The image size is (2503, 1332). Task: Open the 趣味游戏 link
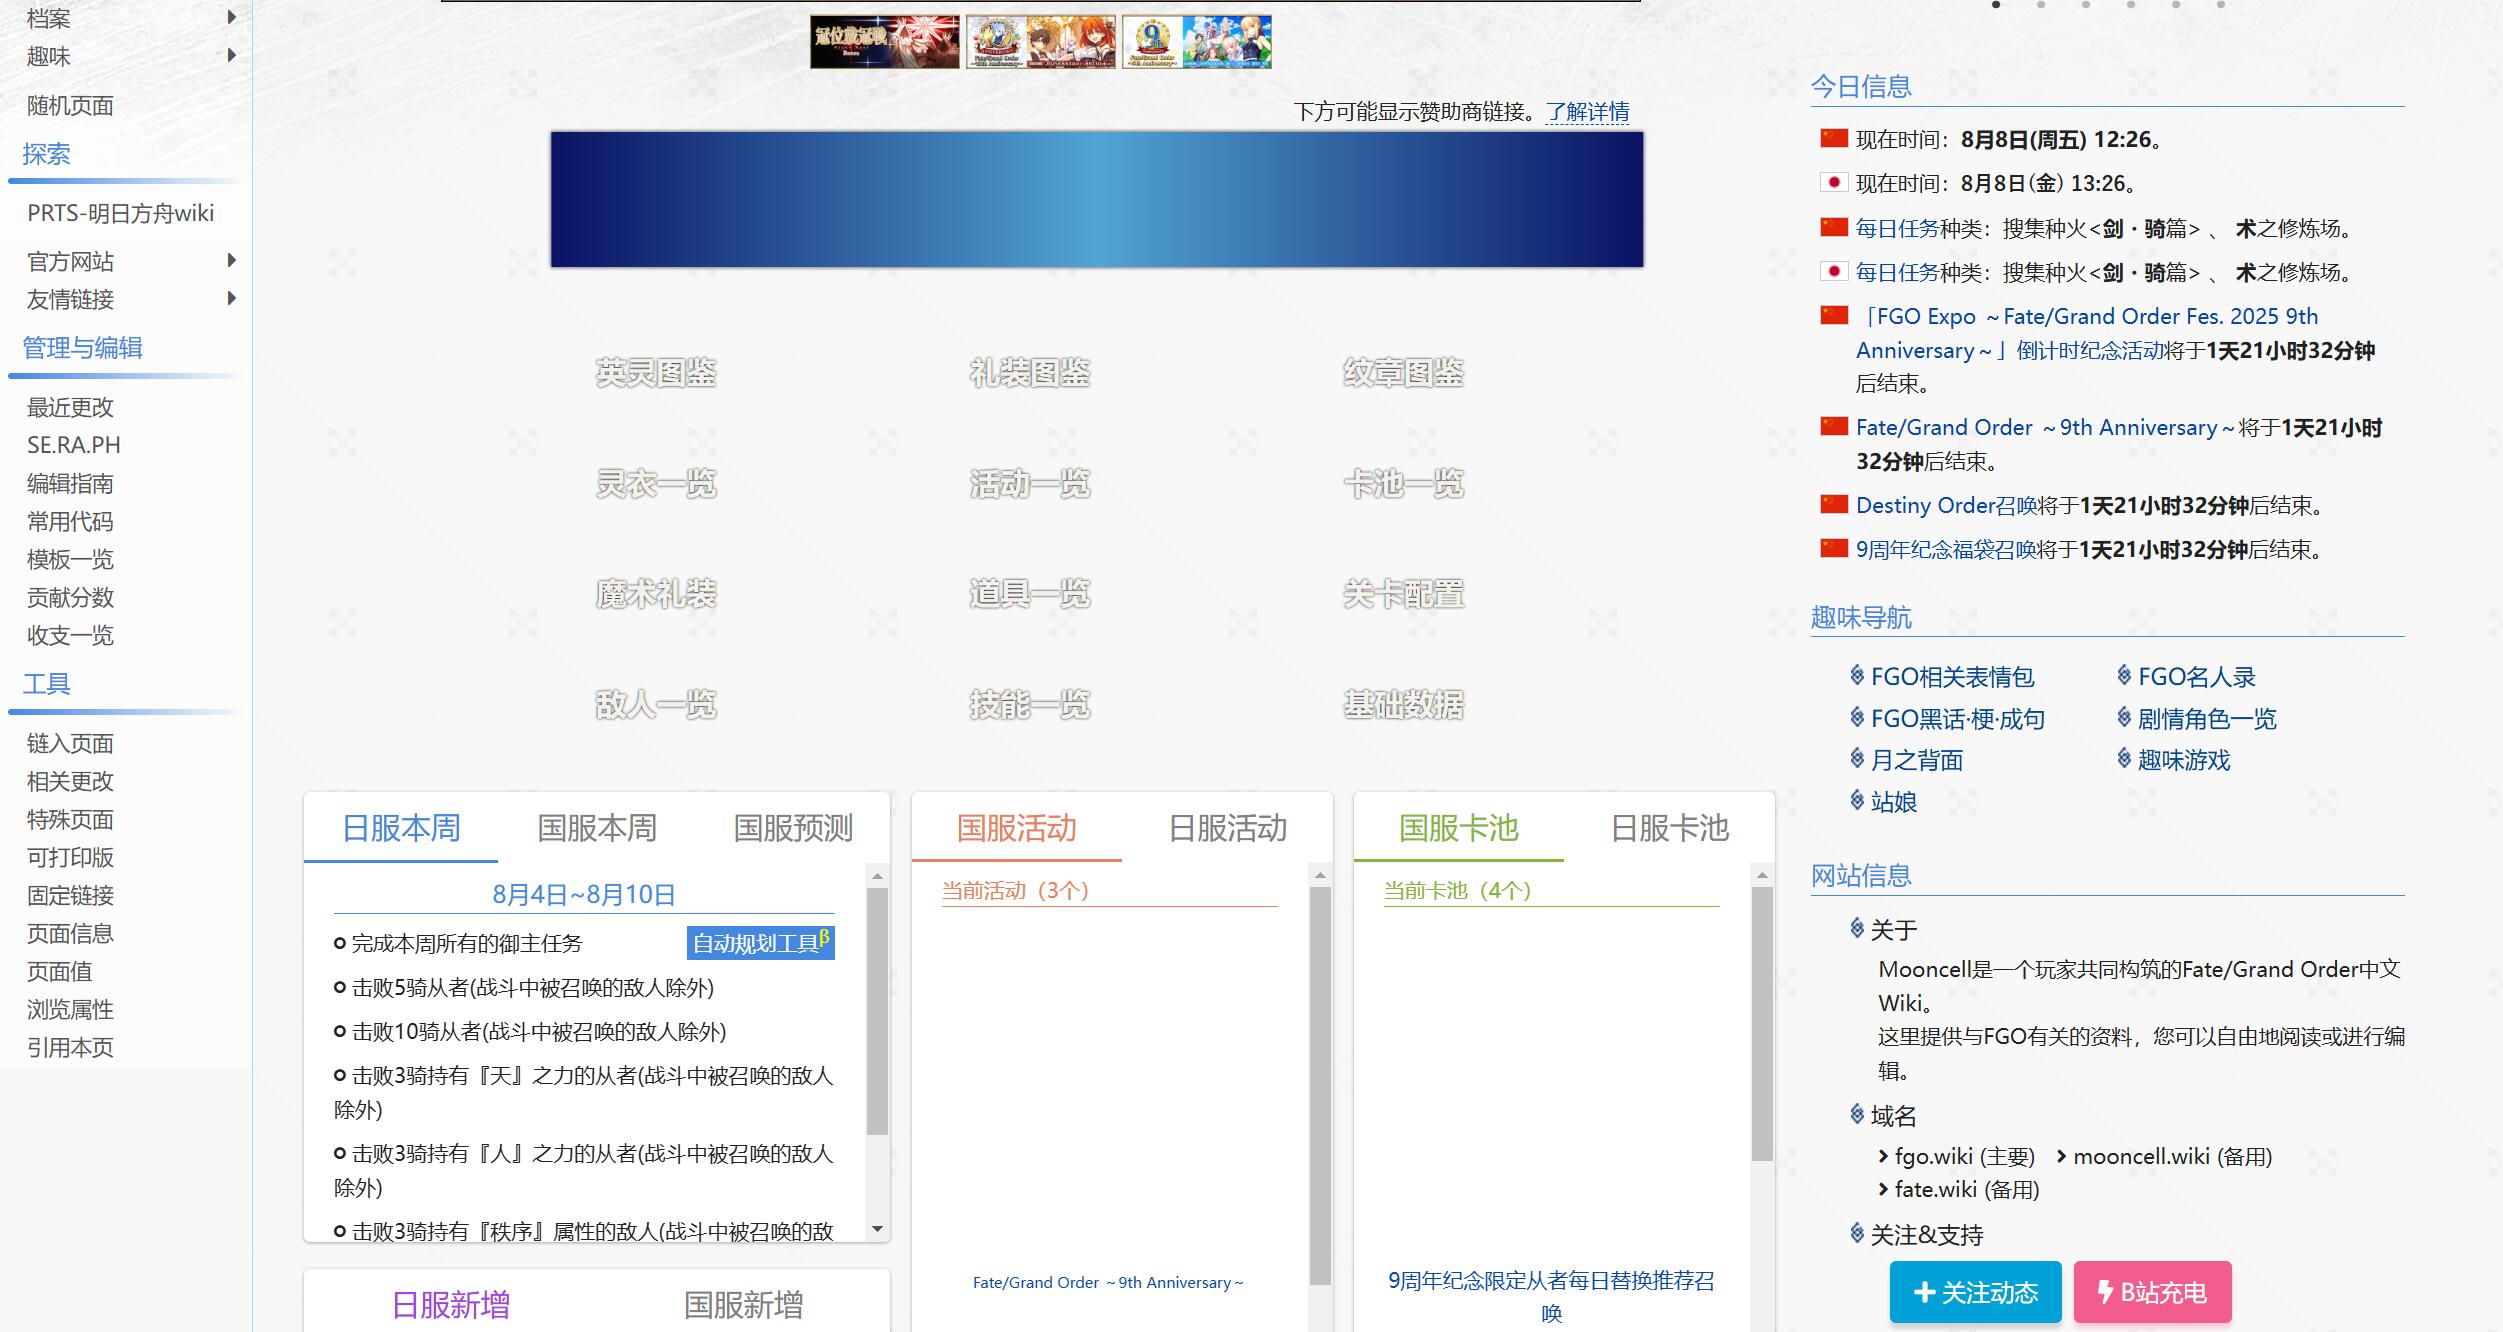tap(2184, 760)
